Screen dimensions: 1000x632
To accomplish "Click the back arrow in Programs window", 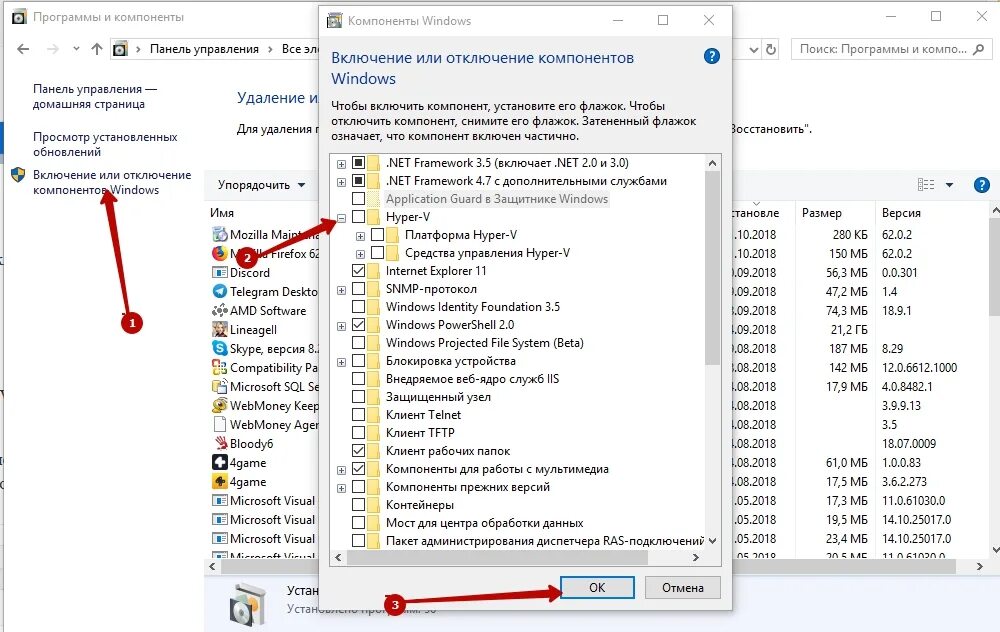I will pos(23,49).
